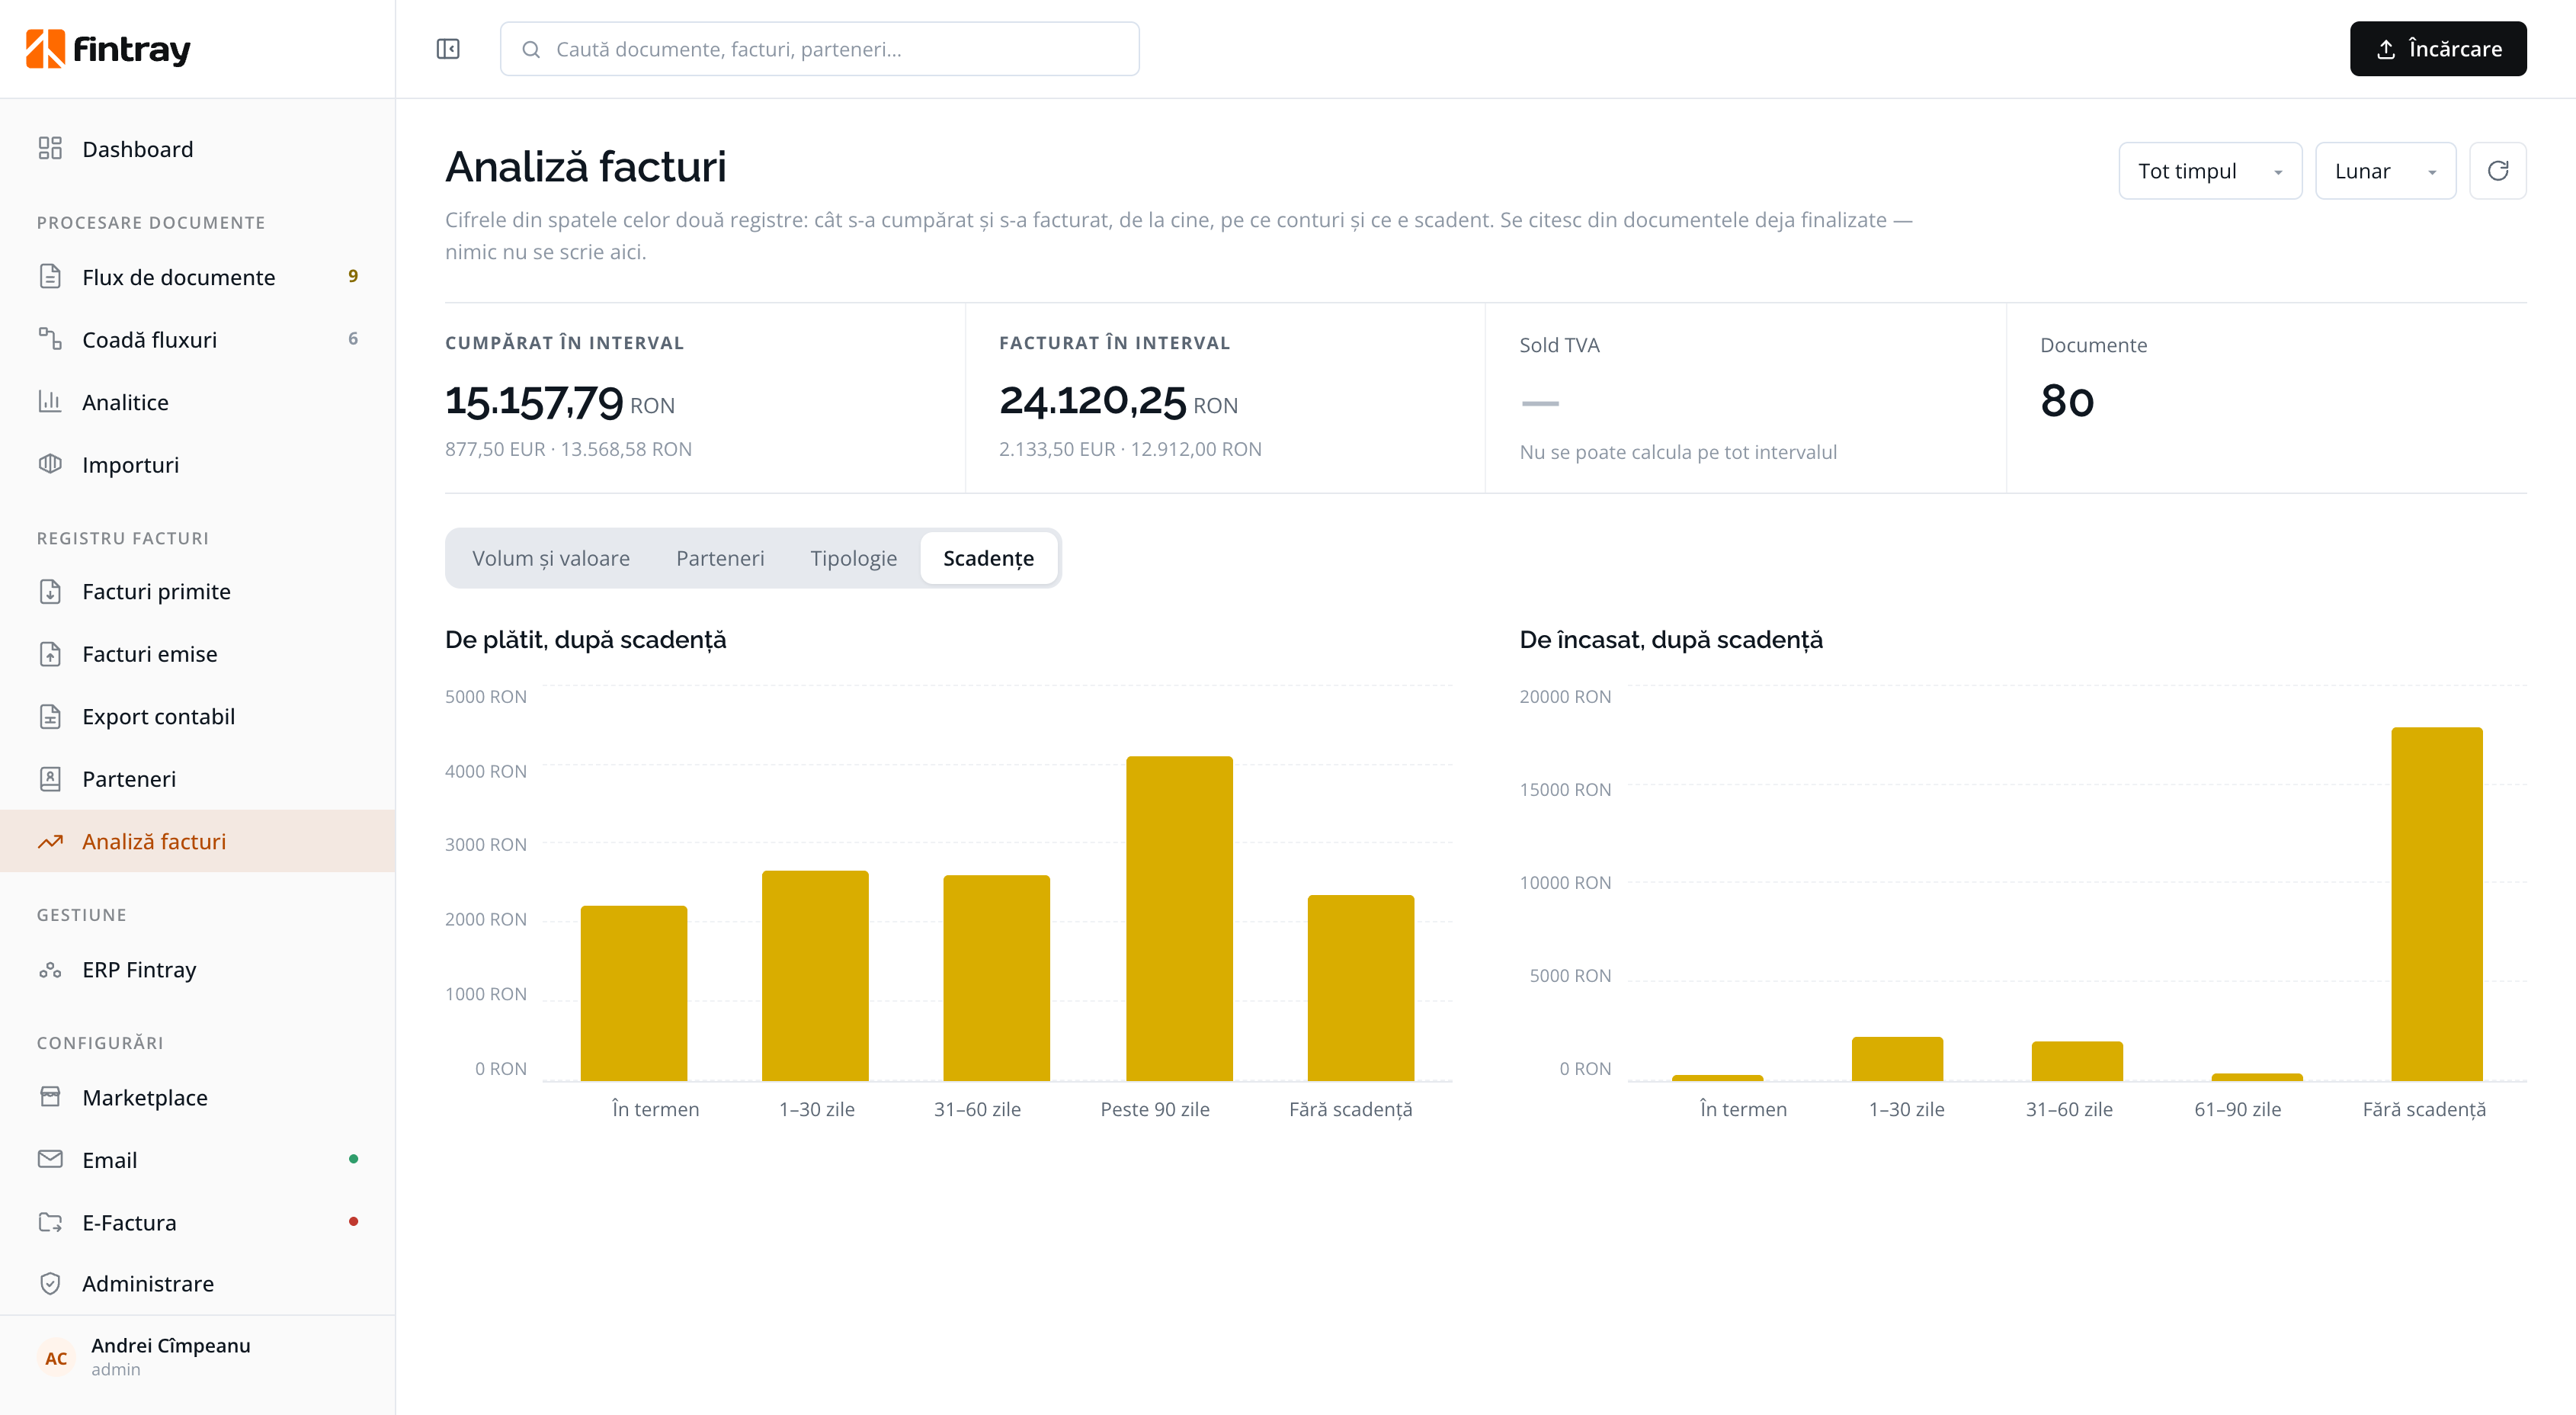2576x1415 pixels.
Task: Switch to the Volum și valoare tab
Action: click(x=551, y=558)
